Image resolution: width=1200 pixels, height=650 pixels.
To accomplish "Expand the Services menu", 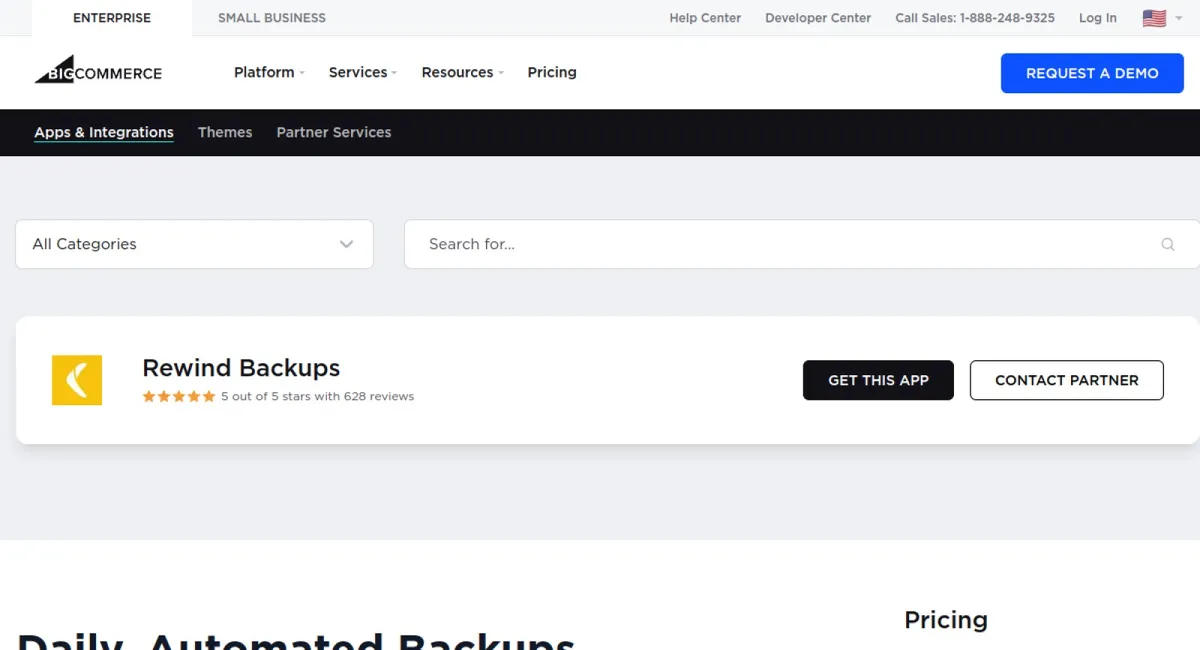I will tap(363, 72).
